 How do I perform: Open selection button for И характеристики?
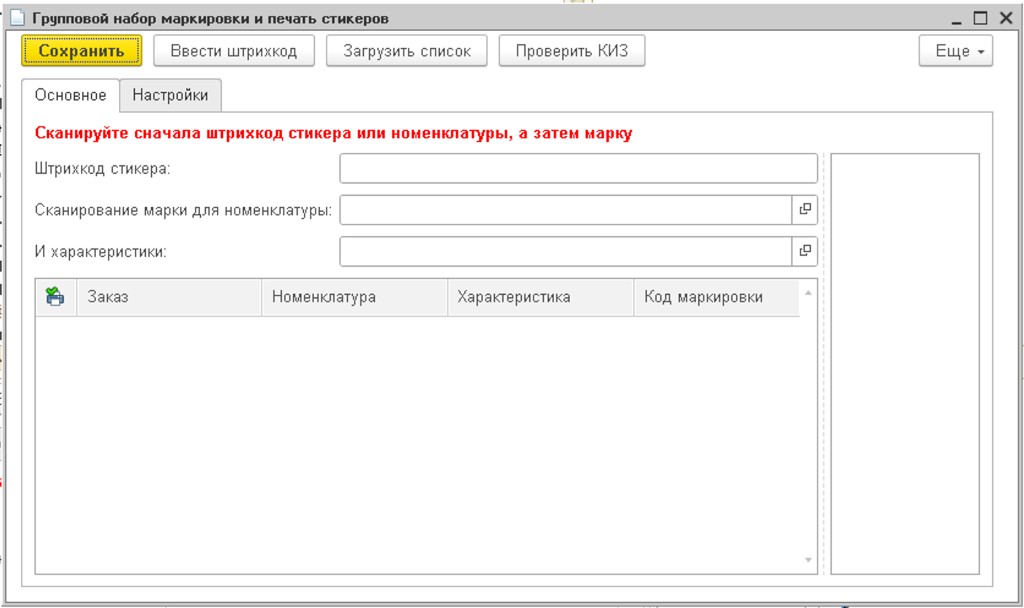805,251
